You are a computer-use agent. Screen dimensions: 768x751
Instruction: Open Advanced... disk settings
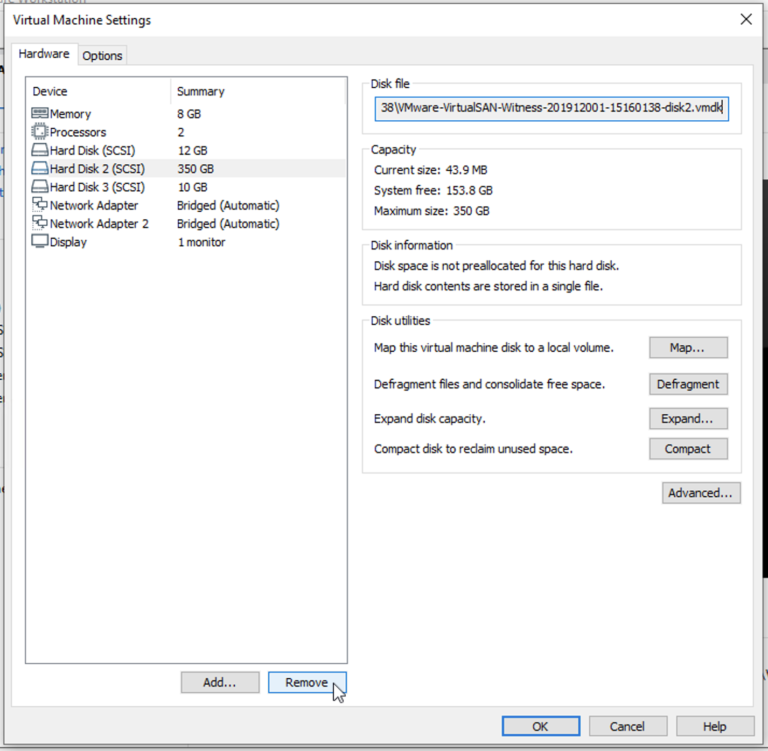point(701,493)
